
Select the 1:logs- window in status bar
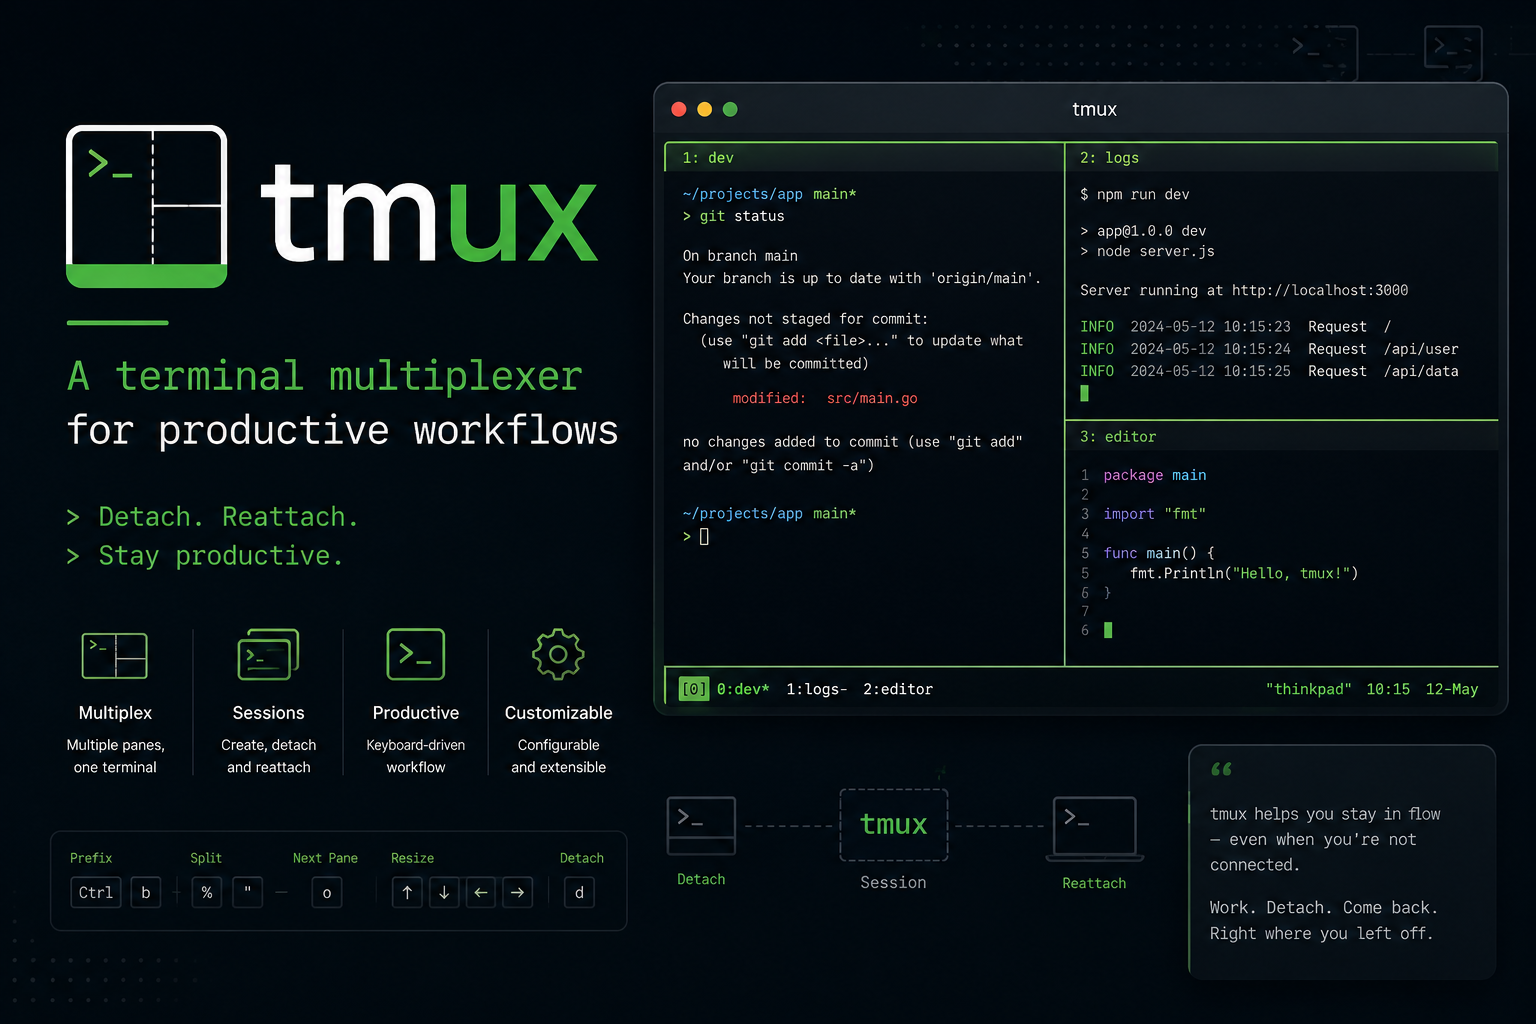(816, 689)
